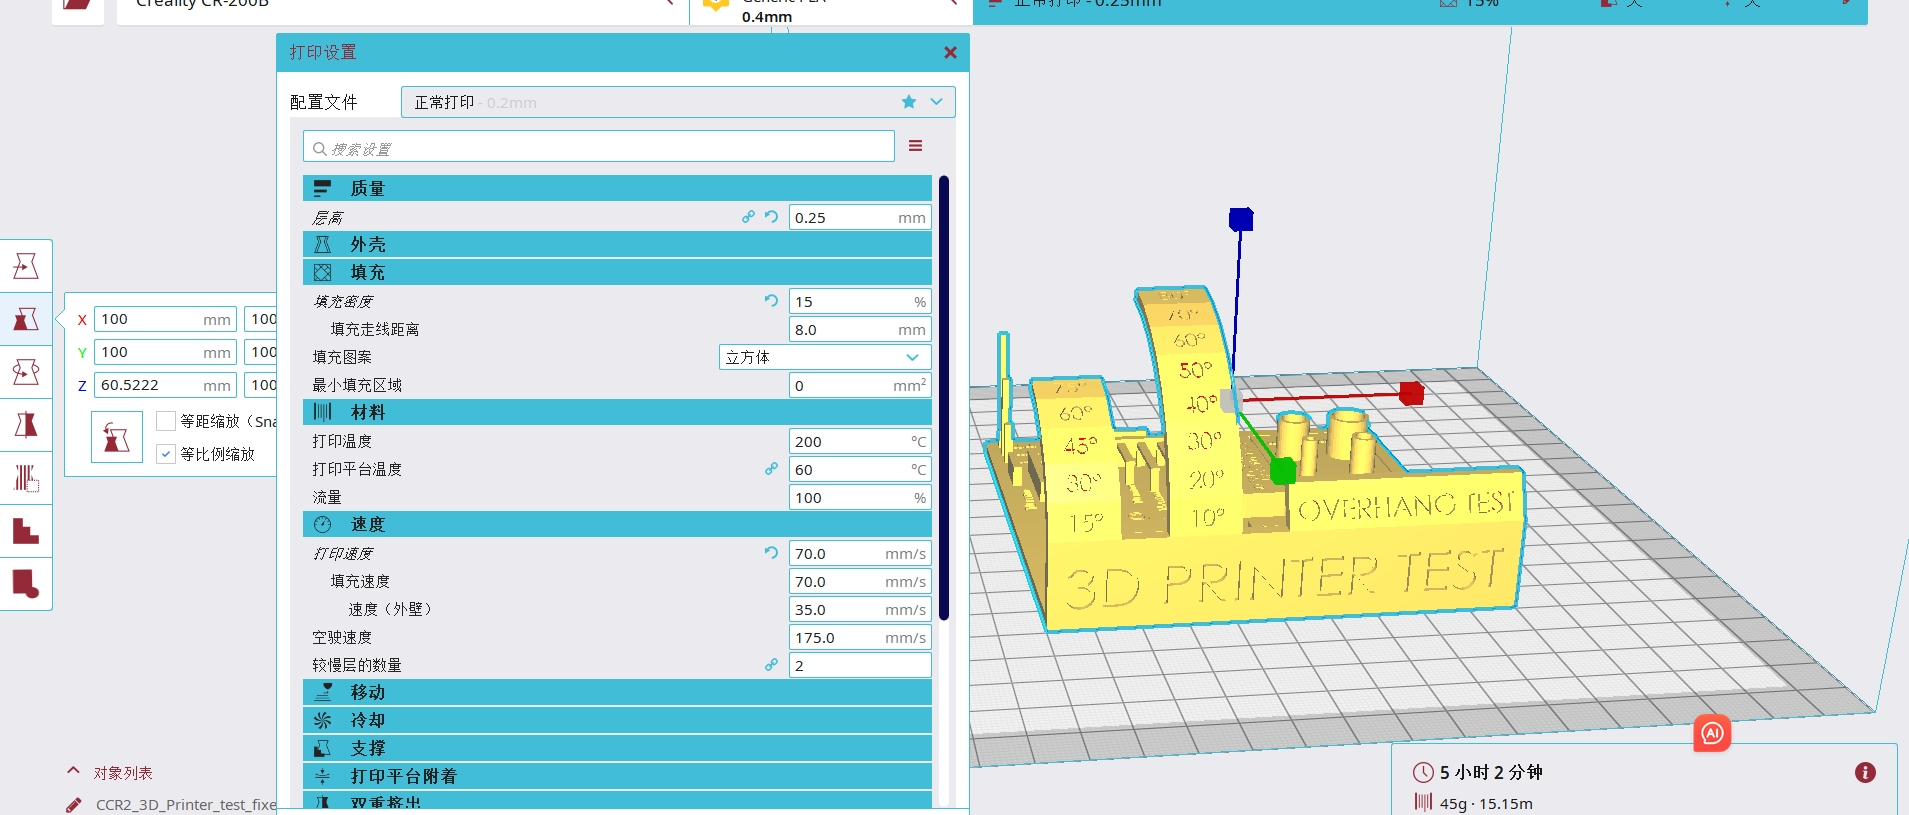Select the support blocker tool
The height and width of the screenshot is (815, 1909).
(26, 531)
